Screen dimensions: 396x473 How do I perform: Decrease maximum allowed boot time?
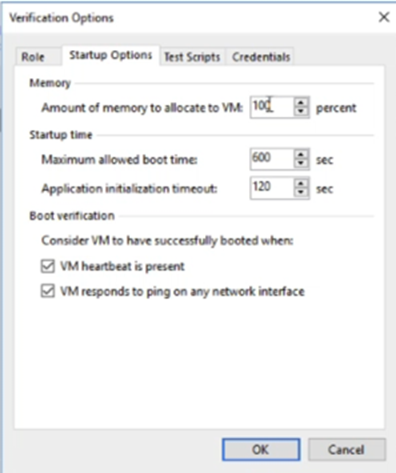tap(301, 164)
